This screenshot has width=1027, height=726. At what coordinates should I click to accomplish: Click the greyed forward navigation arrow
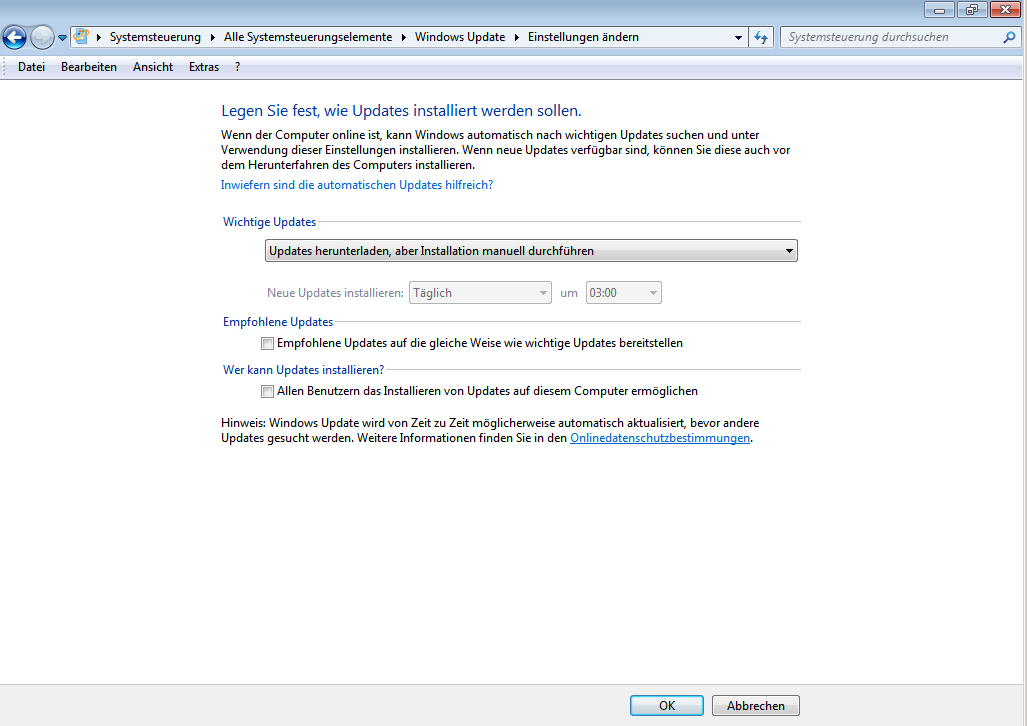(42, 37)
